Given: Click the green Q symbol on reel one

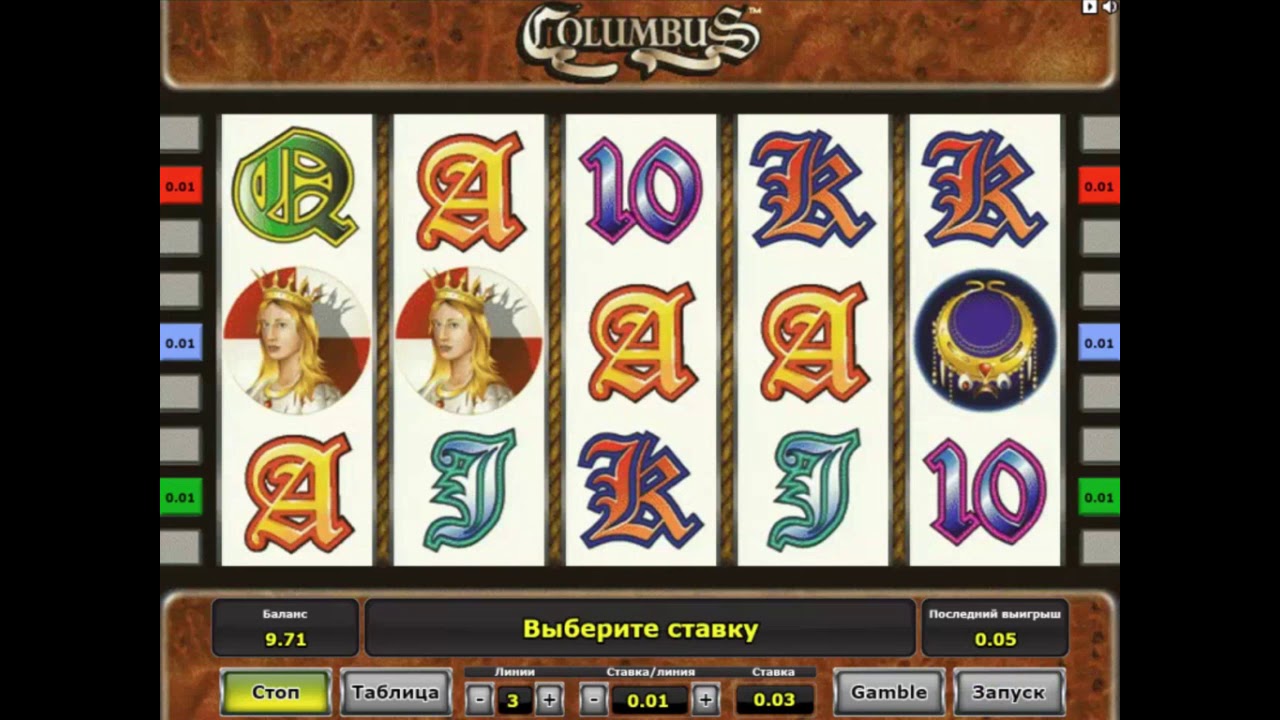Looking at the screenshot, I should coord(296,188).
